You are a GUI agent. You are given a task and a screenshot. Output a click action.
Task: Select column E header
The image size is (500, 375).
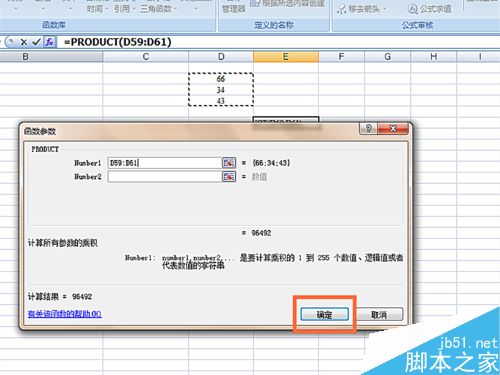coord(286,57)
